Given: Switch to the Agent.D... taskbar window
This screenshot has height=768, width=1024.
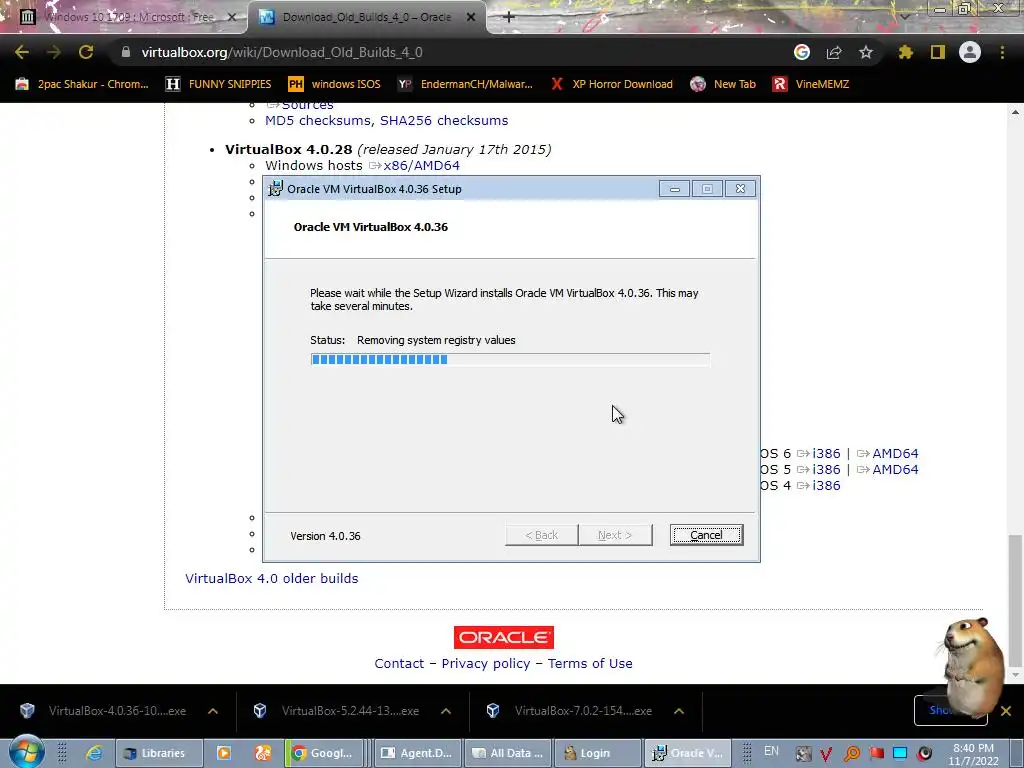Looking at the screenshot, I should coord(419,753).
